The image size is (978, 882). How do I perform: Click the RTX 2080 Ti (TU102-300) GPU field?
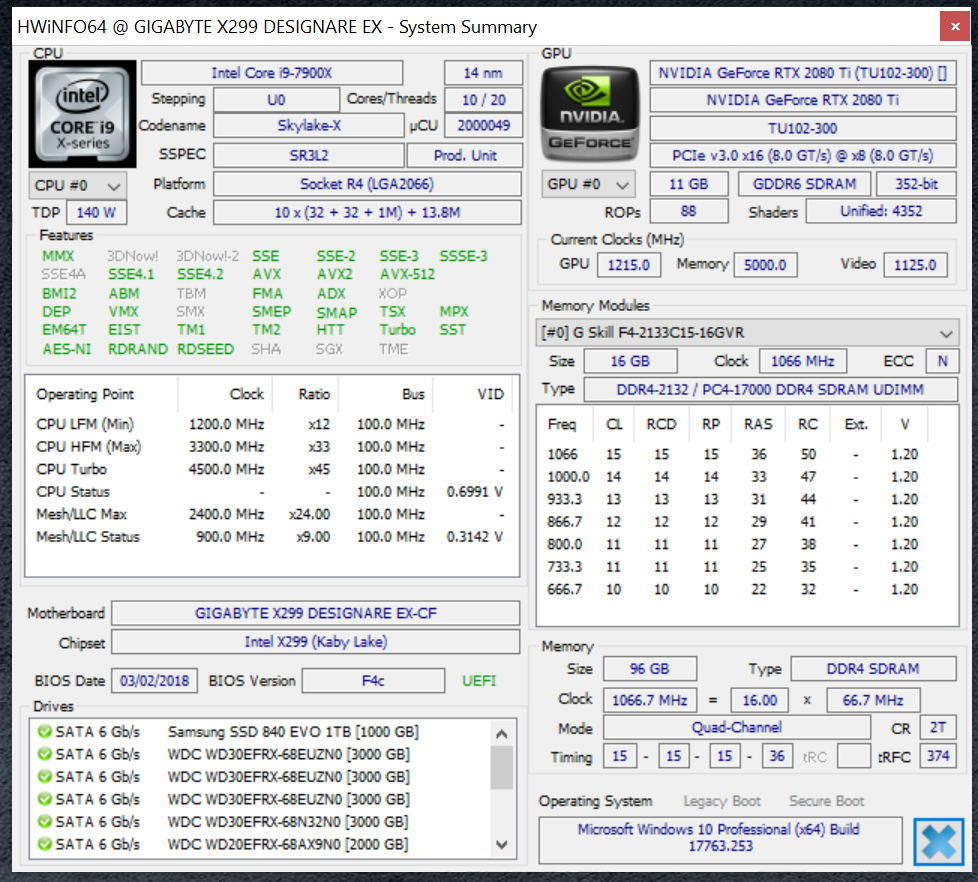tap(803, 73)
